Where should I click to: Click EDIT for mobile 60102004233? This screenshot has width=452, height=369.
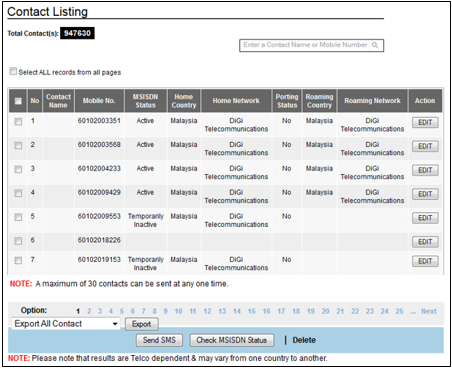point(425,170)
